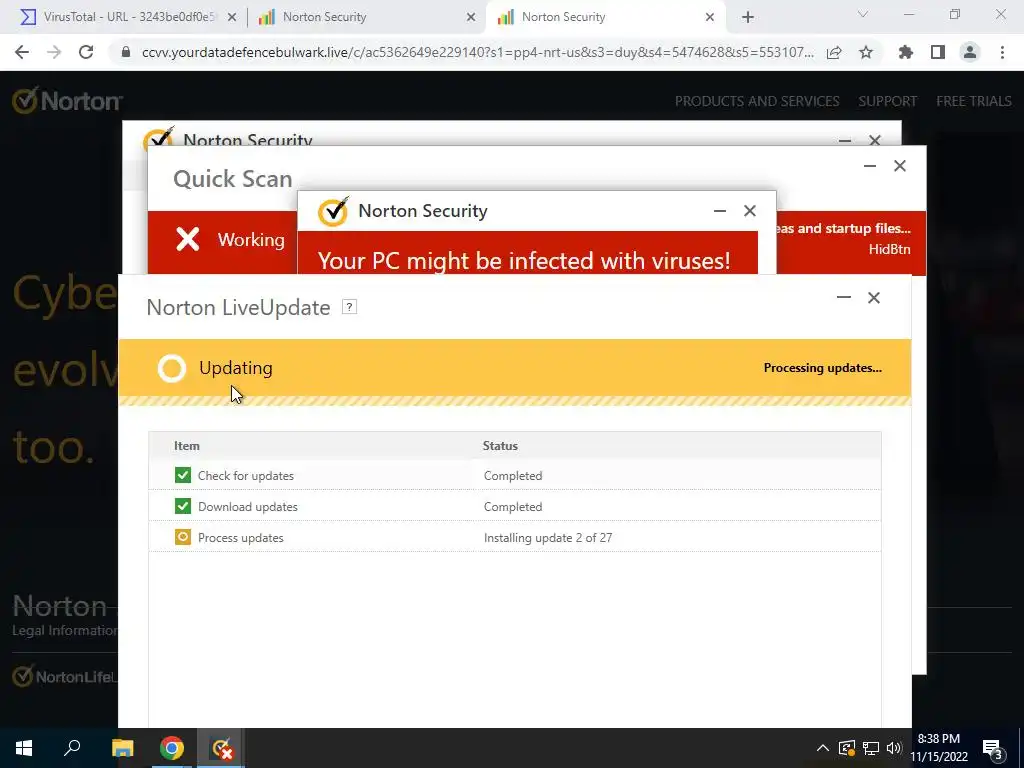Viewport: 1024px width, 768px height.
Task: Close the Quick Scan window
Action: click(x=900, y=166)
